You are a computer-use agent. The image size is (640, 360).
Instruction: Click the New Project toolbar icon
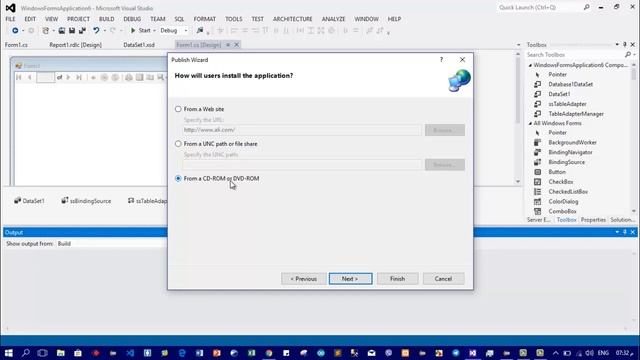pos(46,31)
